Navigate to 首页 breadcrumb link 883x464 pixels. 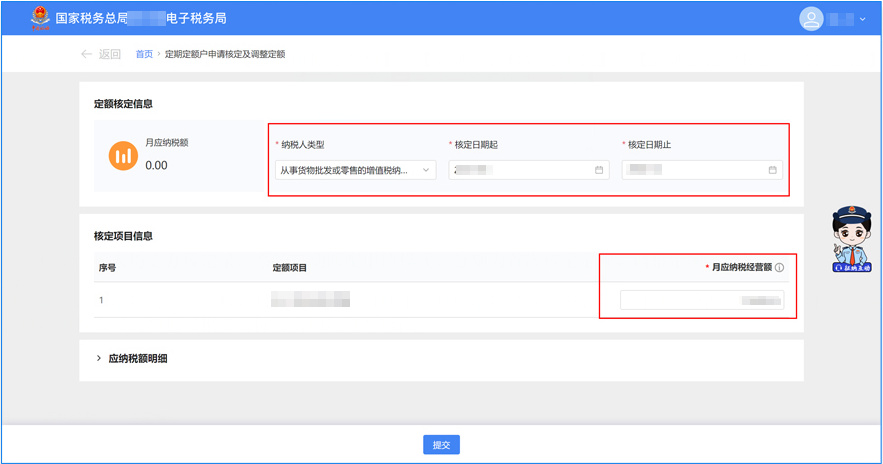point(144,54)
